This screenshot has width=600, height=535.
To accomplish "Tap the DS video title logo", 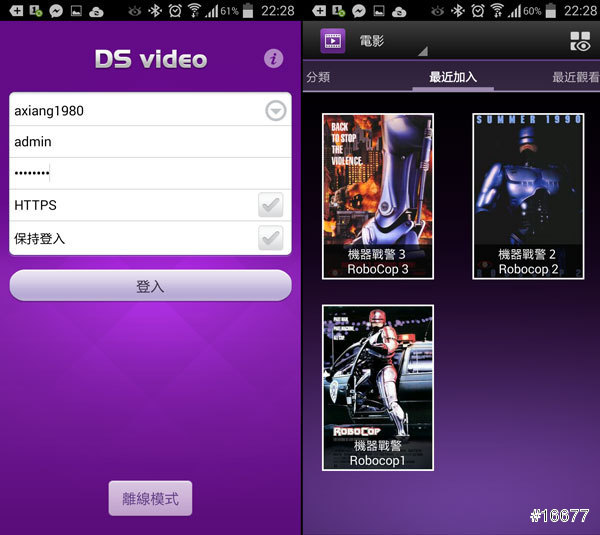I will point(151,59).
